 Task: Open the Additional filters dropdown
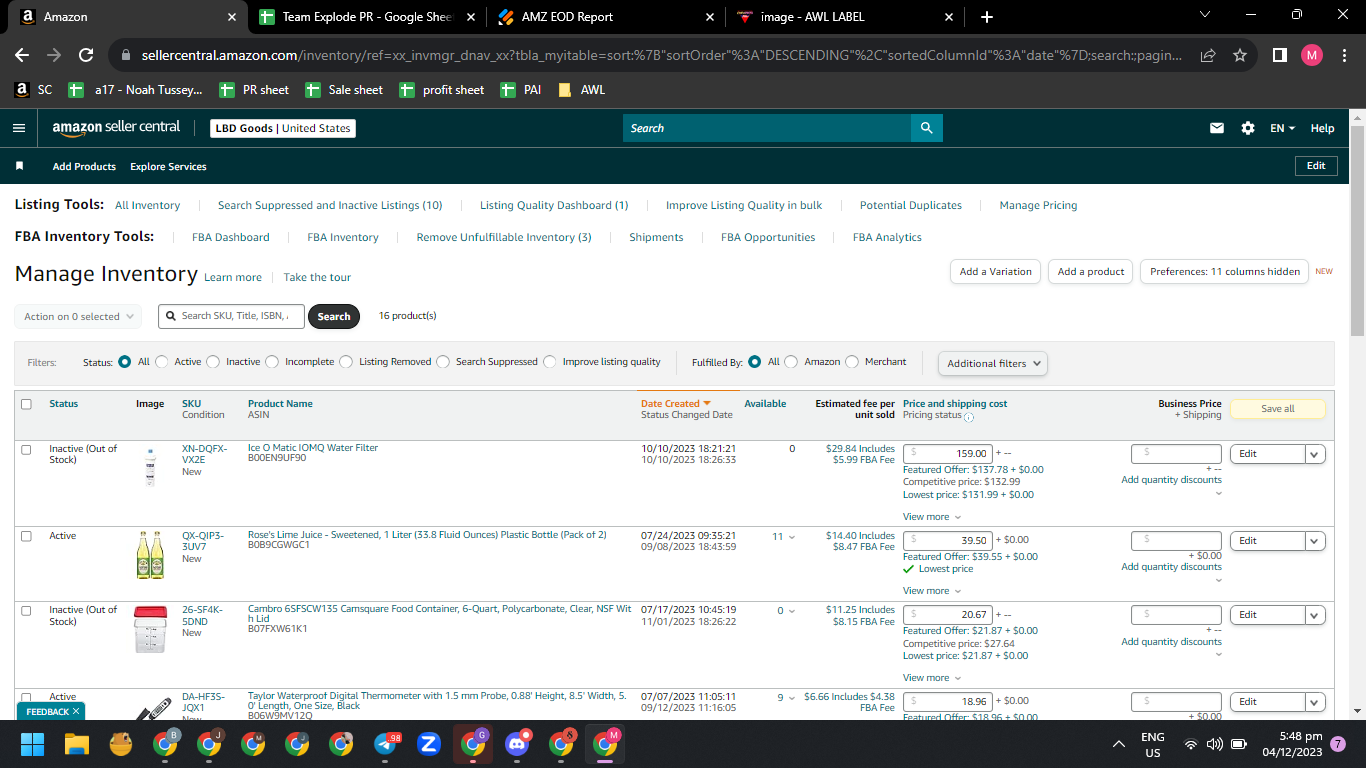993,363
